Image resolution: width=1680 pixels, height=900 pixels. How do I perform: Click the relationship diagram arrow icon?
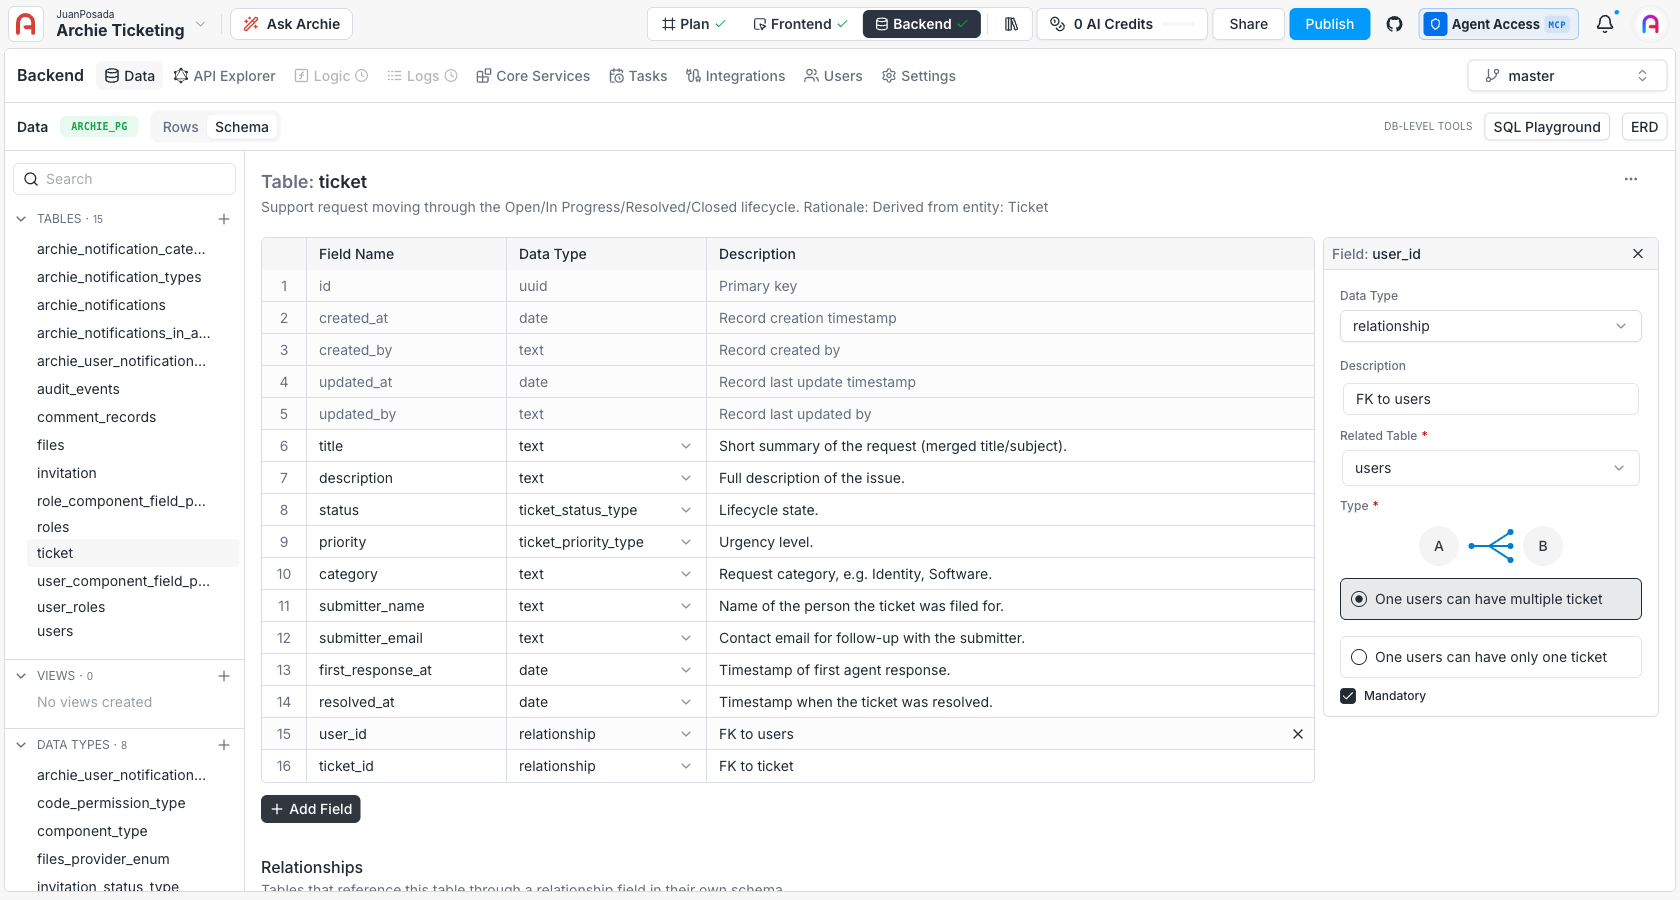(1491, 546)
